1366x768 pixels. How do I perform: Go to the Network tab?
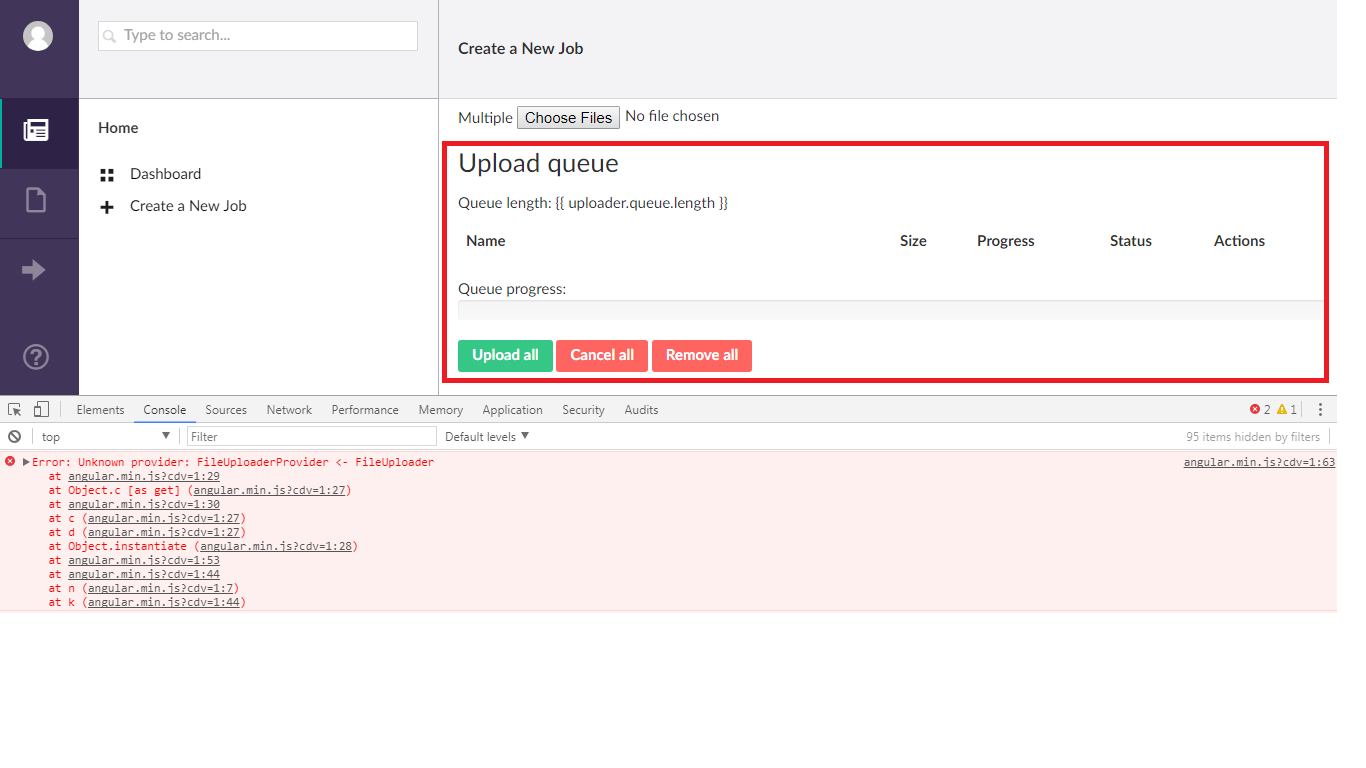click(289, 409)
